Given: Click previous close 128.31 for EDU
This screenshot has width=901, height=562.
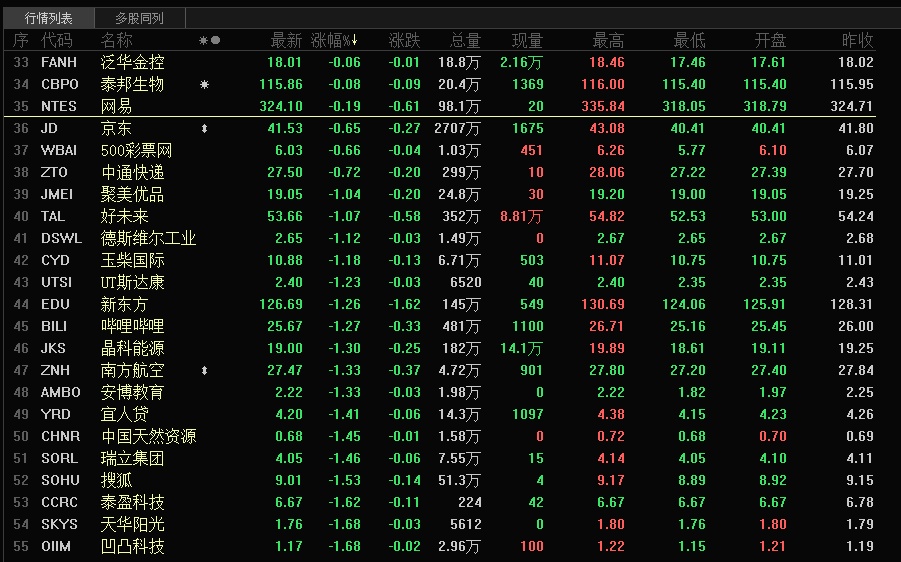Looking at the screenshot, I should click(852, 305).
